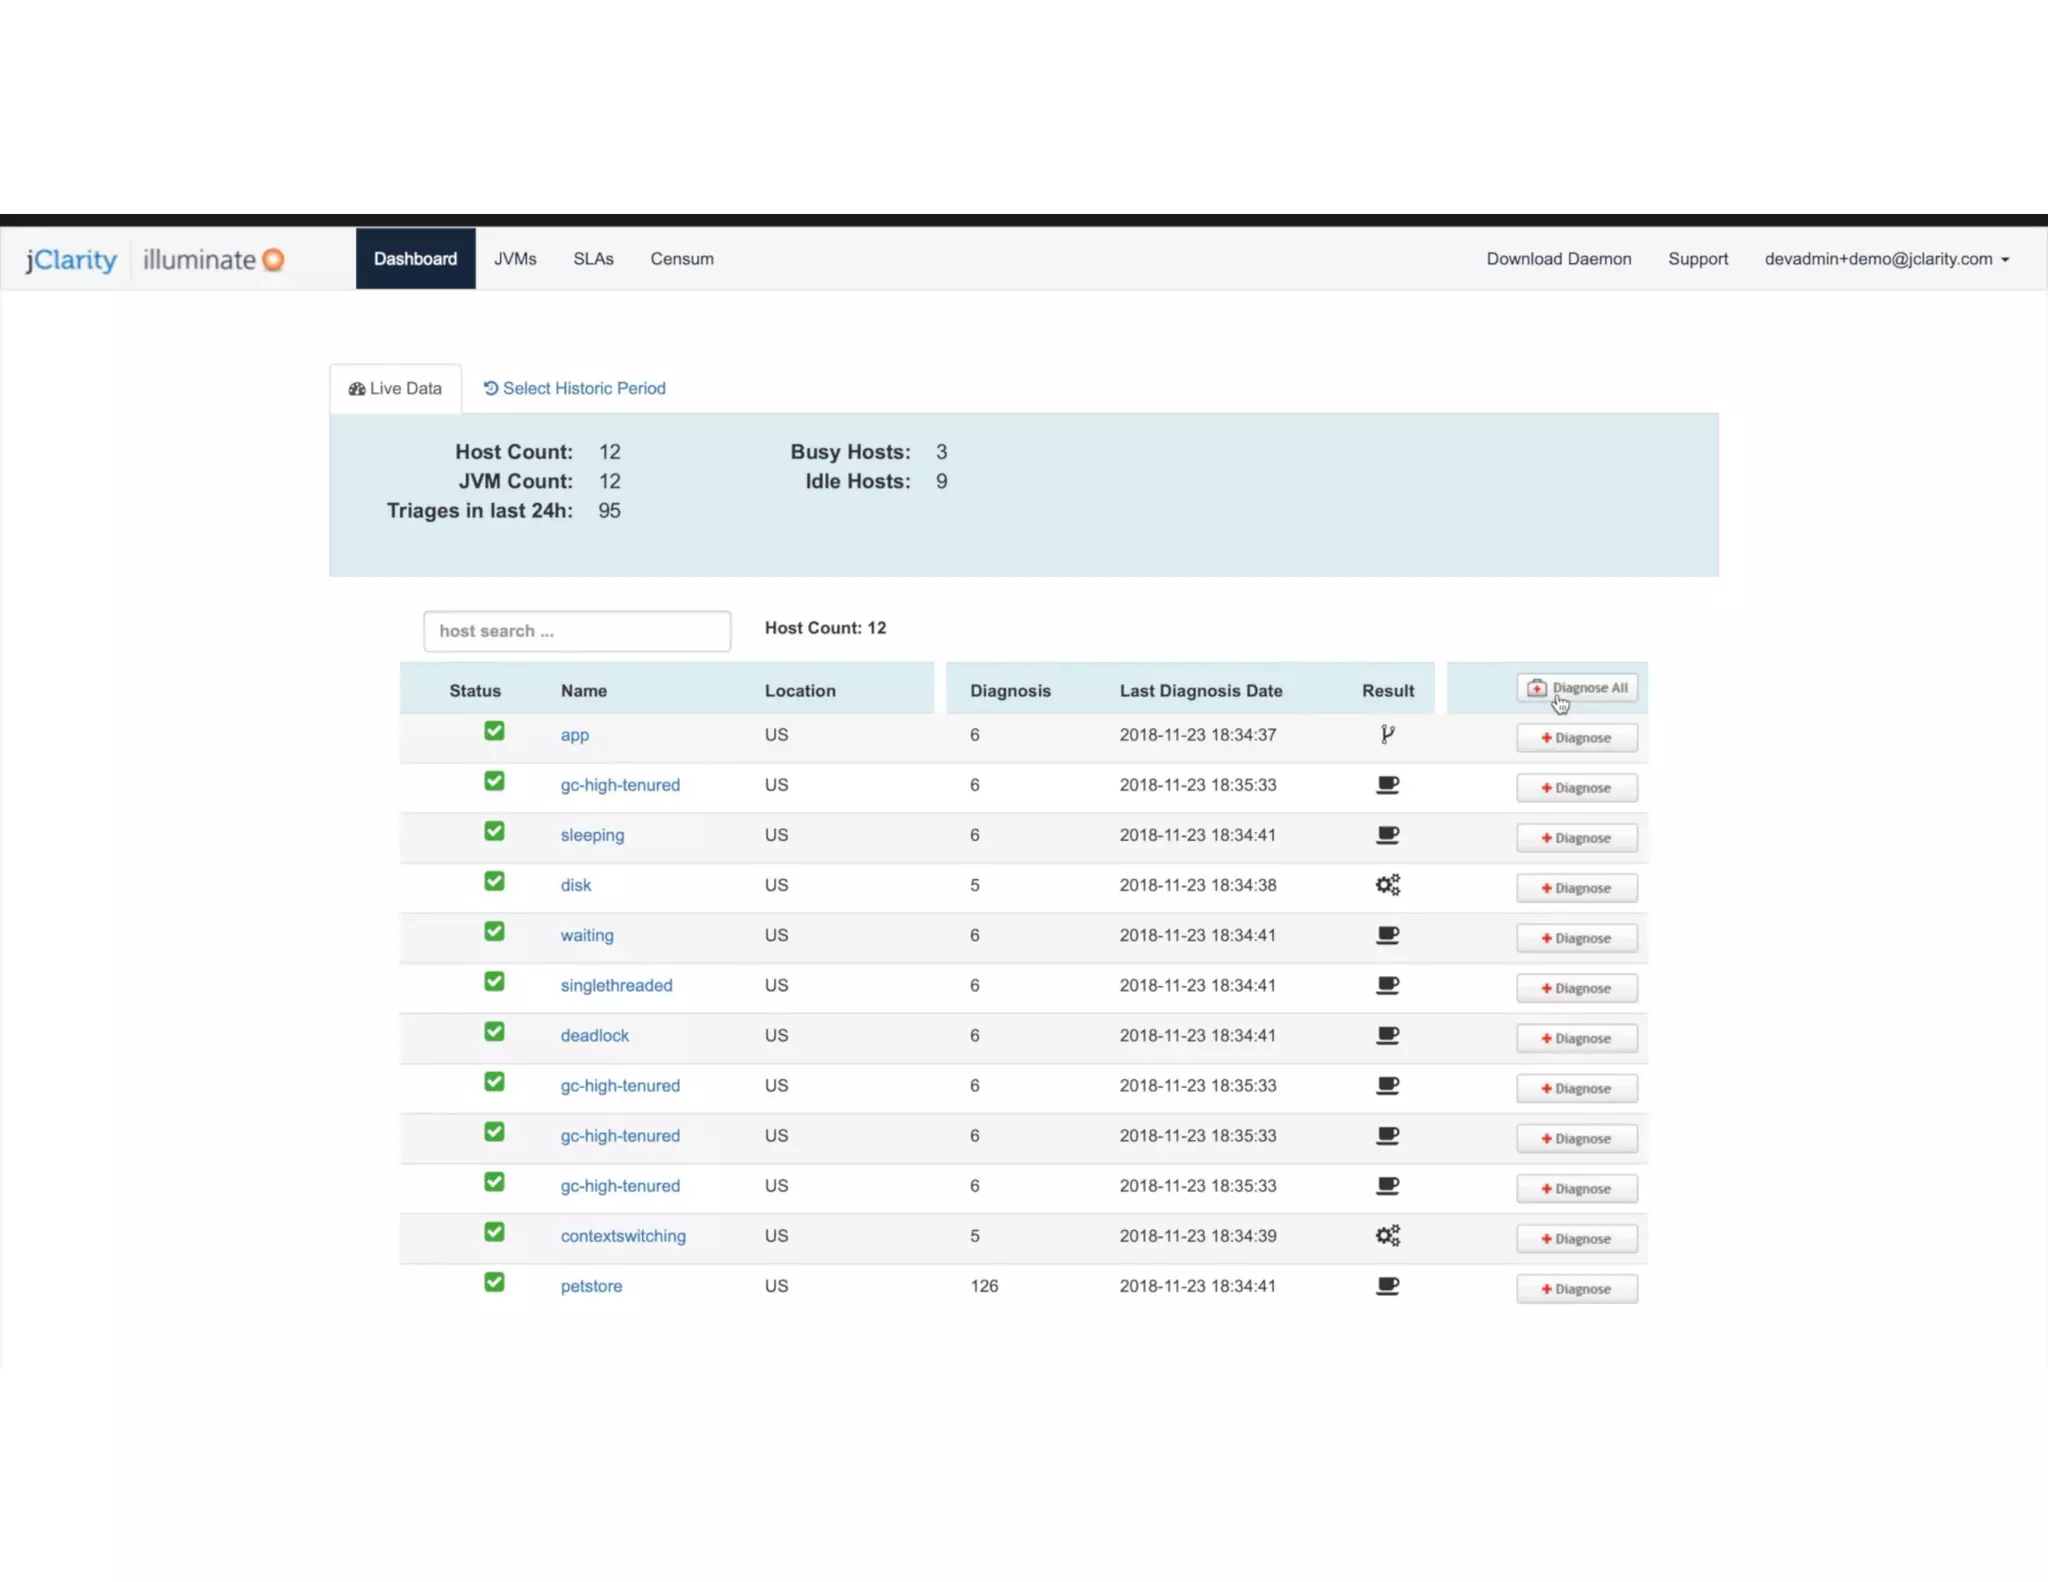Image resolution: width=2048 pixels, height=1582 pixels.
Task: Click Diagnose button for singlethreaded row
Action: pos(1576,988)
